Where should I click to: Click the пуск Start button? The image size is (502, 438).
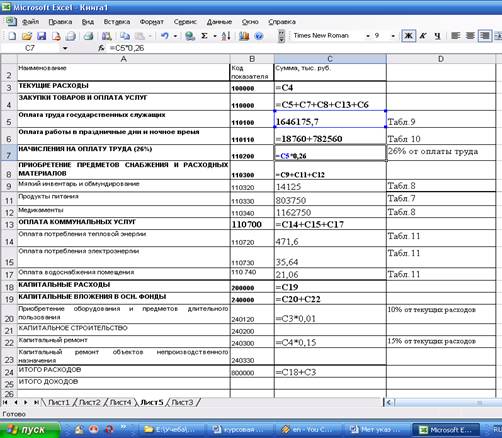click(30, 430)
